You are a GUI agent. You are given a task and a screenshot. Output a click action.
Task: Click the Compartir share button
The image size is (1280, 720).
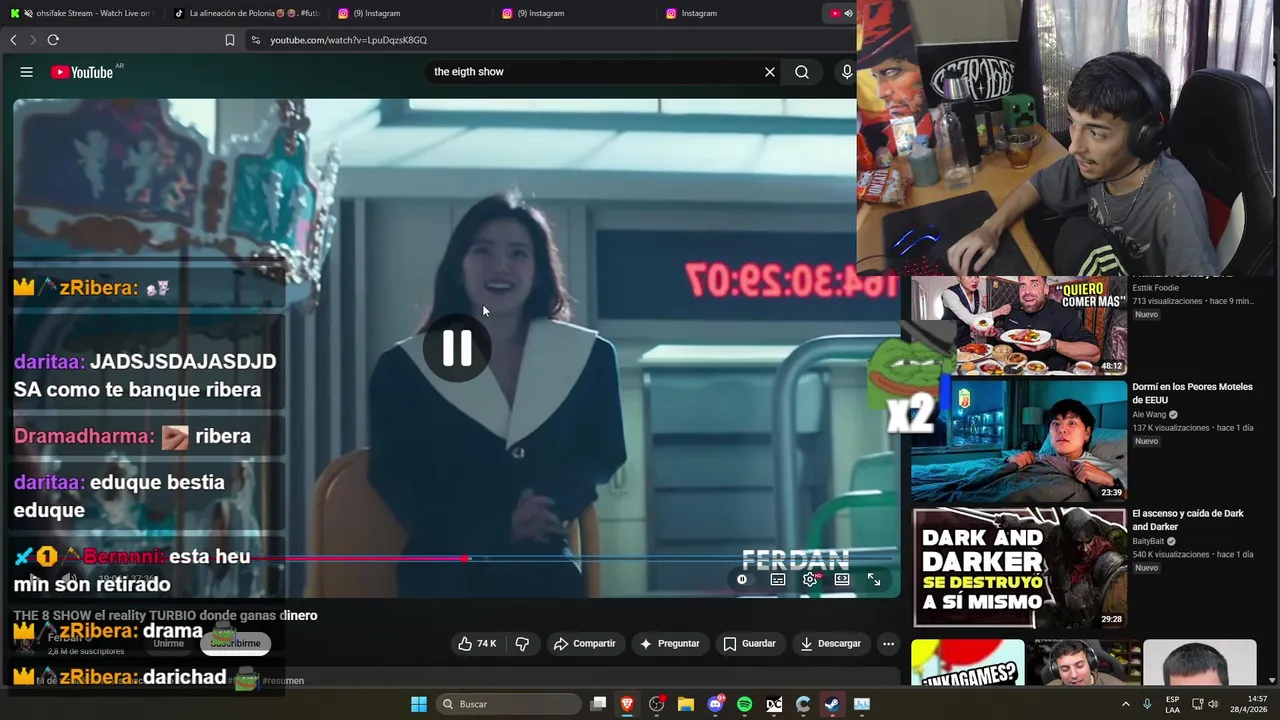click(585, 643)
